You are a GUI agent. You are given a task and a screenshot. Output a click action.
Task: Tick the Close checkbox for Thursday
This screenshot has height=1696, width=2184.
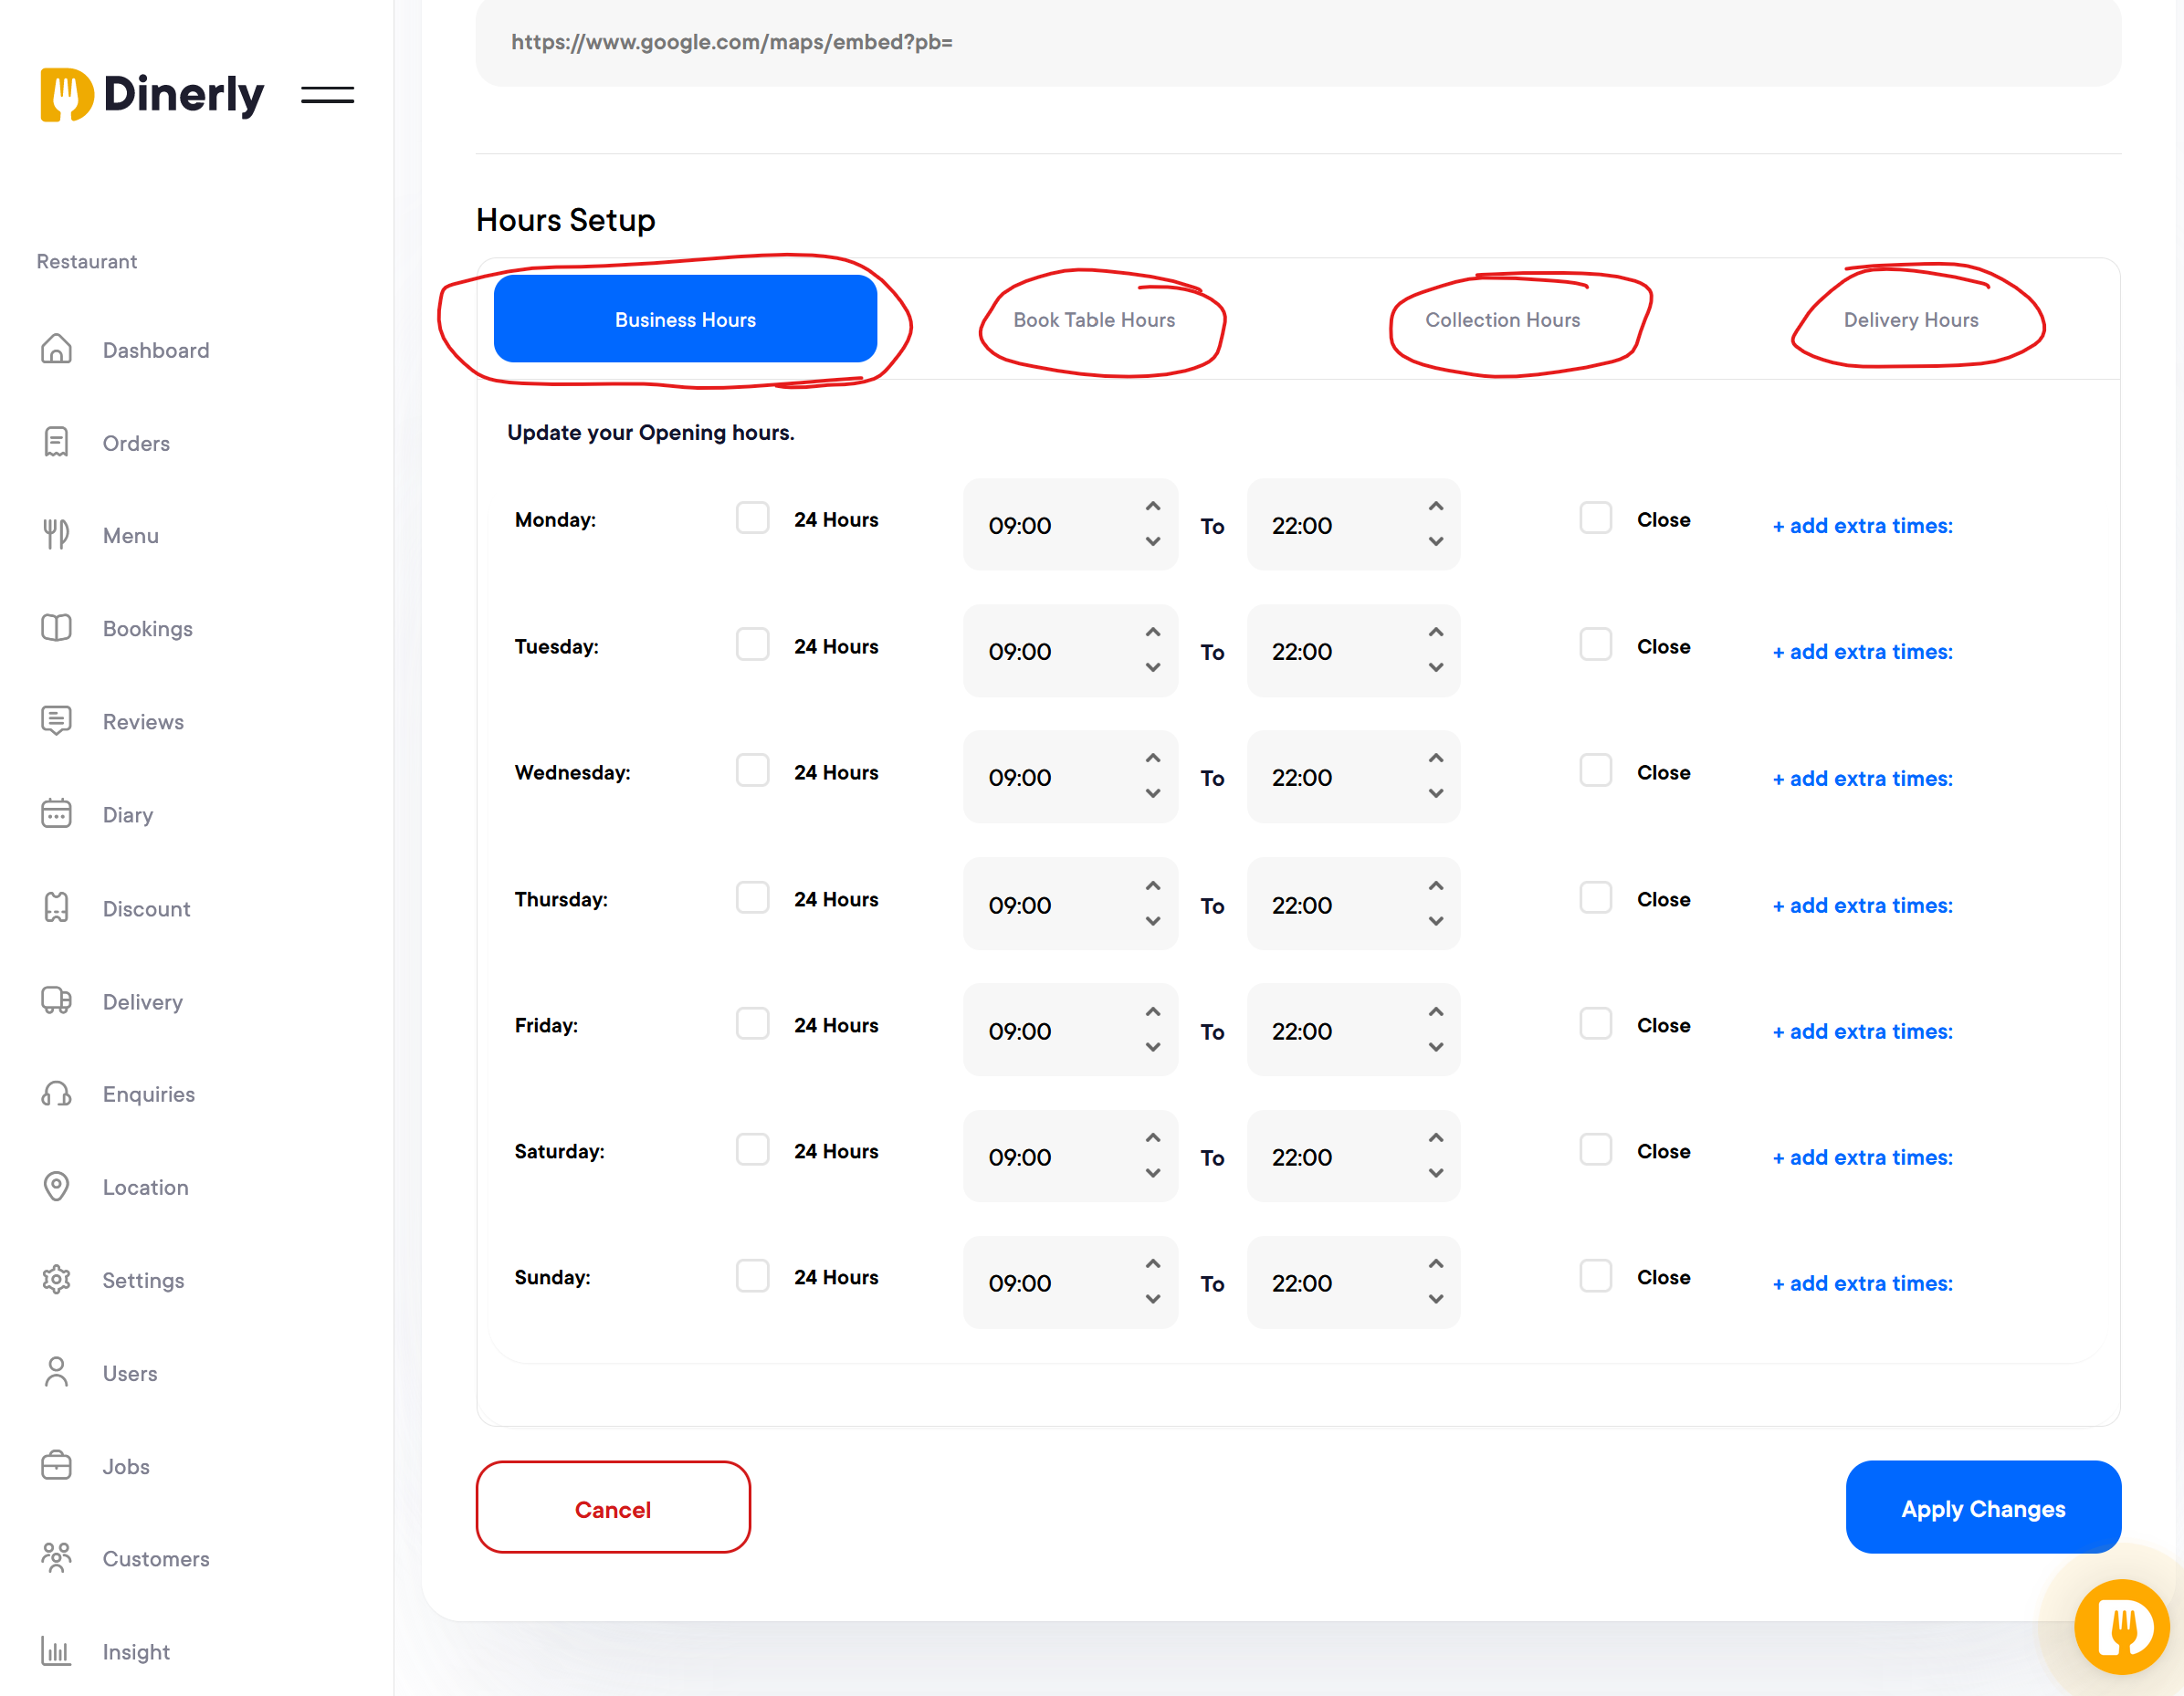1595,898
